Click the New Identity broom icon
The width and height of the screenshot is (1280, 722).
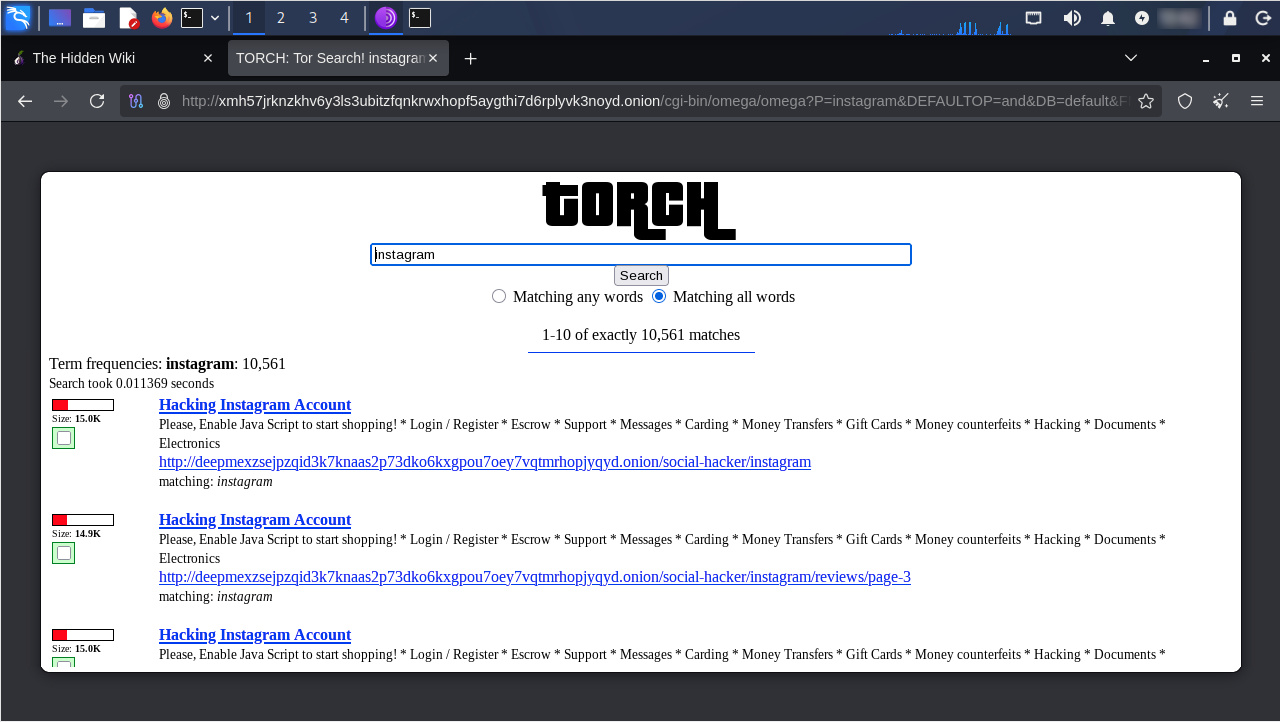click(1221, 101)
